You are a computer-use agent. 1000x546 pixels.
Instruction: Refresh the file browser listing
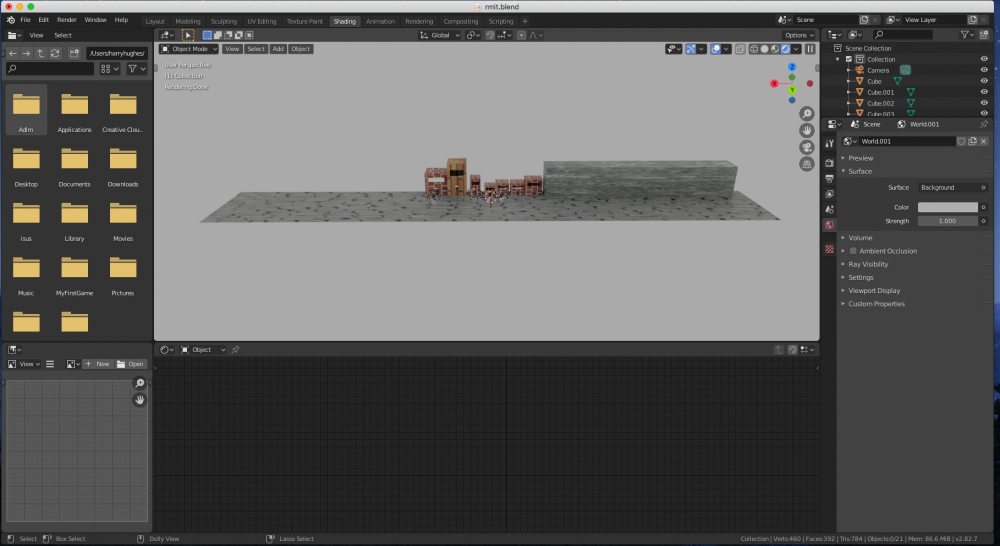pos(55,53)
